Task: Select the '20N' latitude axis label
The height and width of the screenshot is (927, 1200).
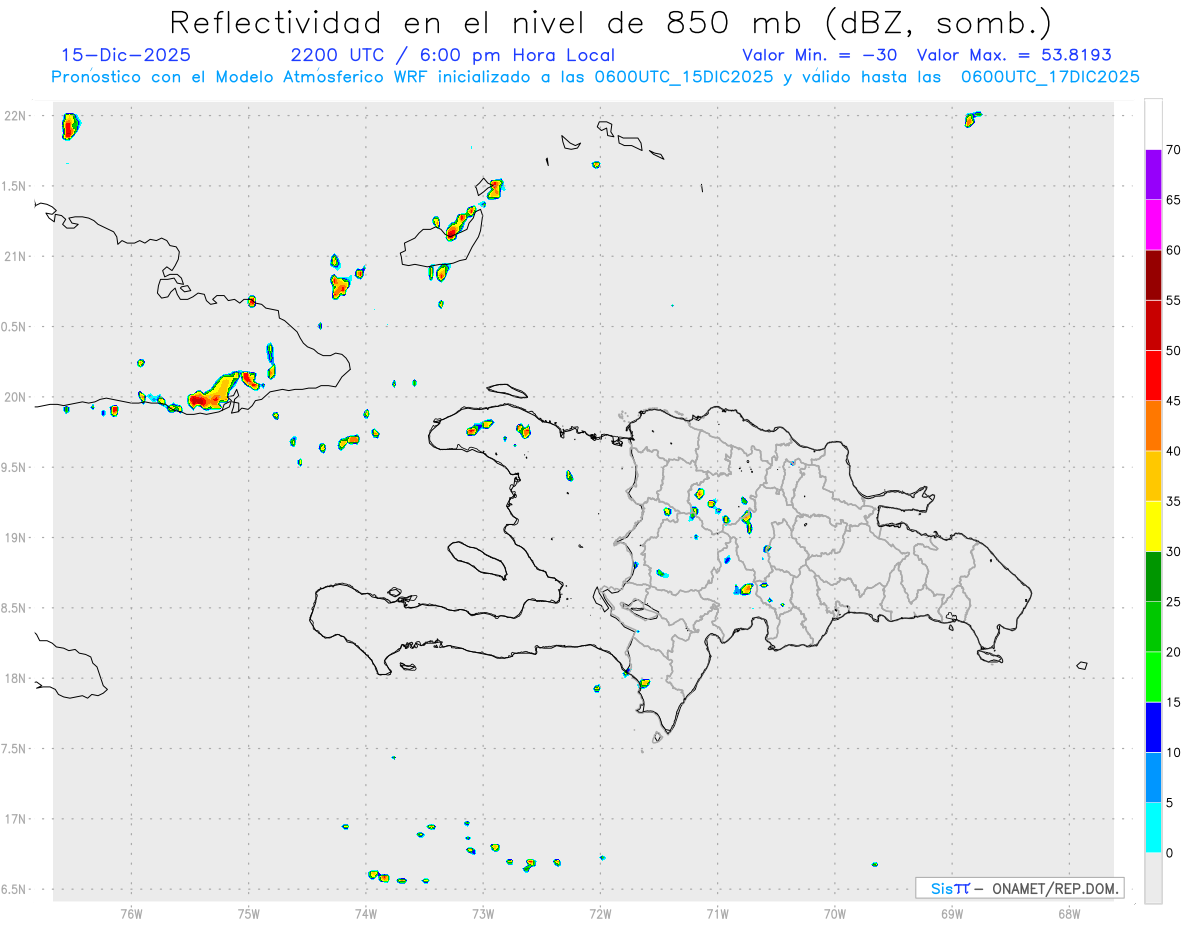Action: tap(17, 397)
